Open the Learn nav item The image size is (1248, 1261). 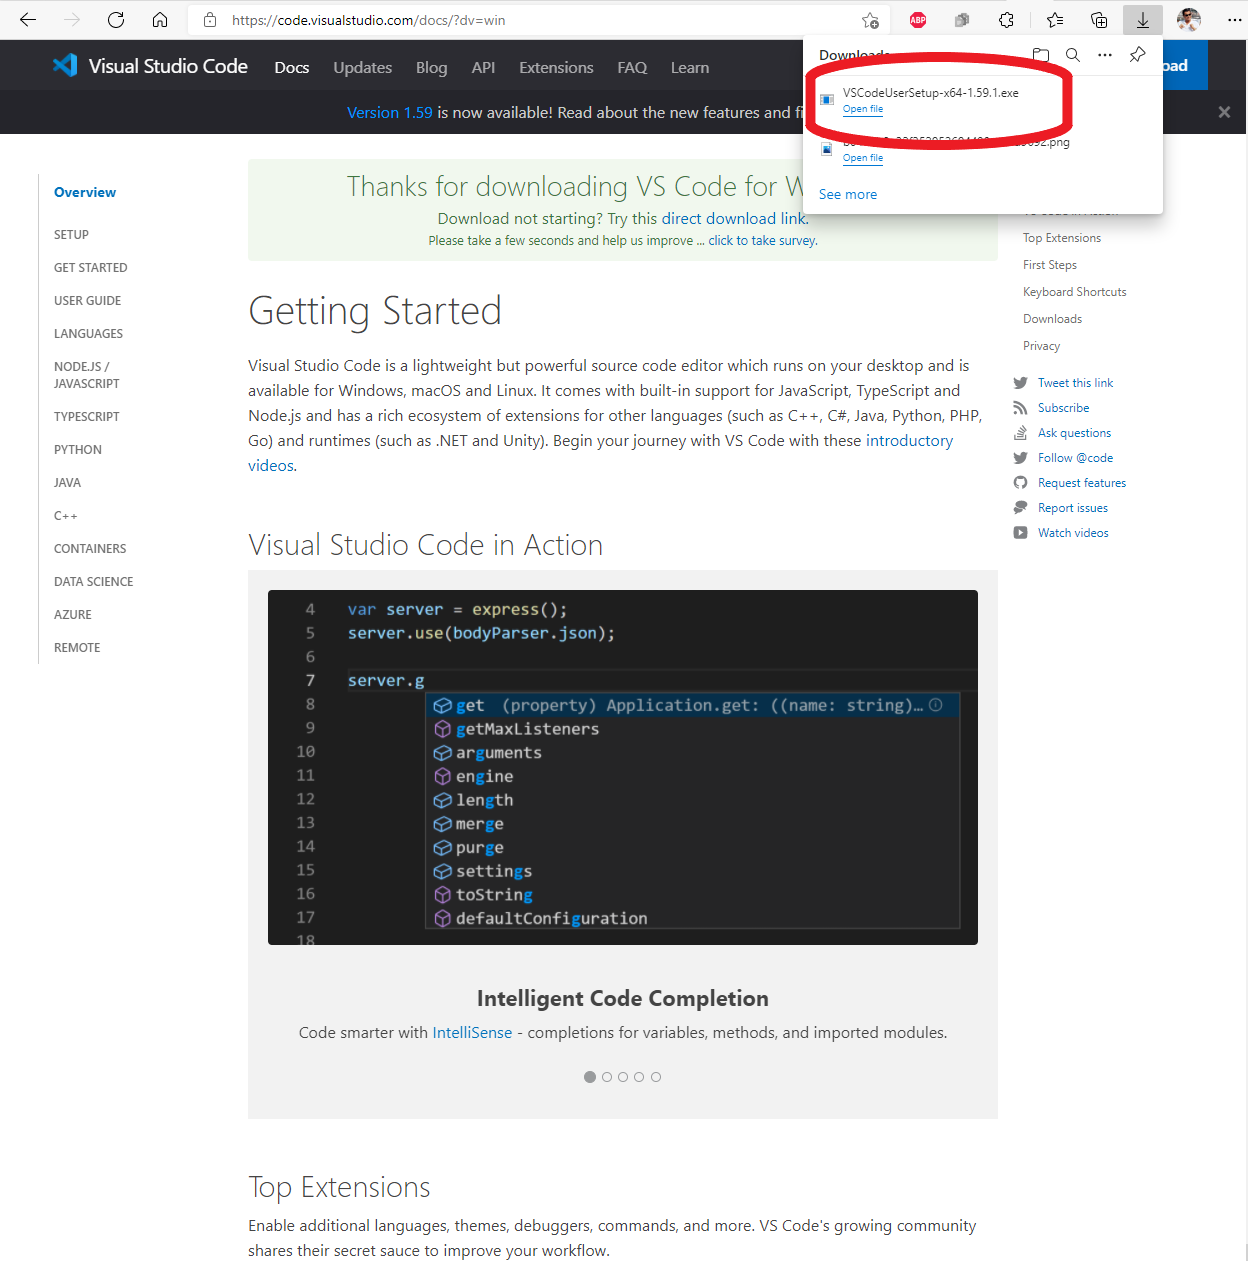pyautogui.click(x=690, y=67)
